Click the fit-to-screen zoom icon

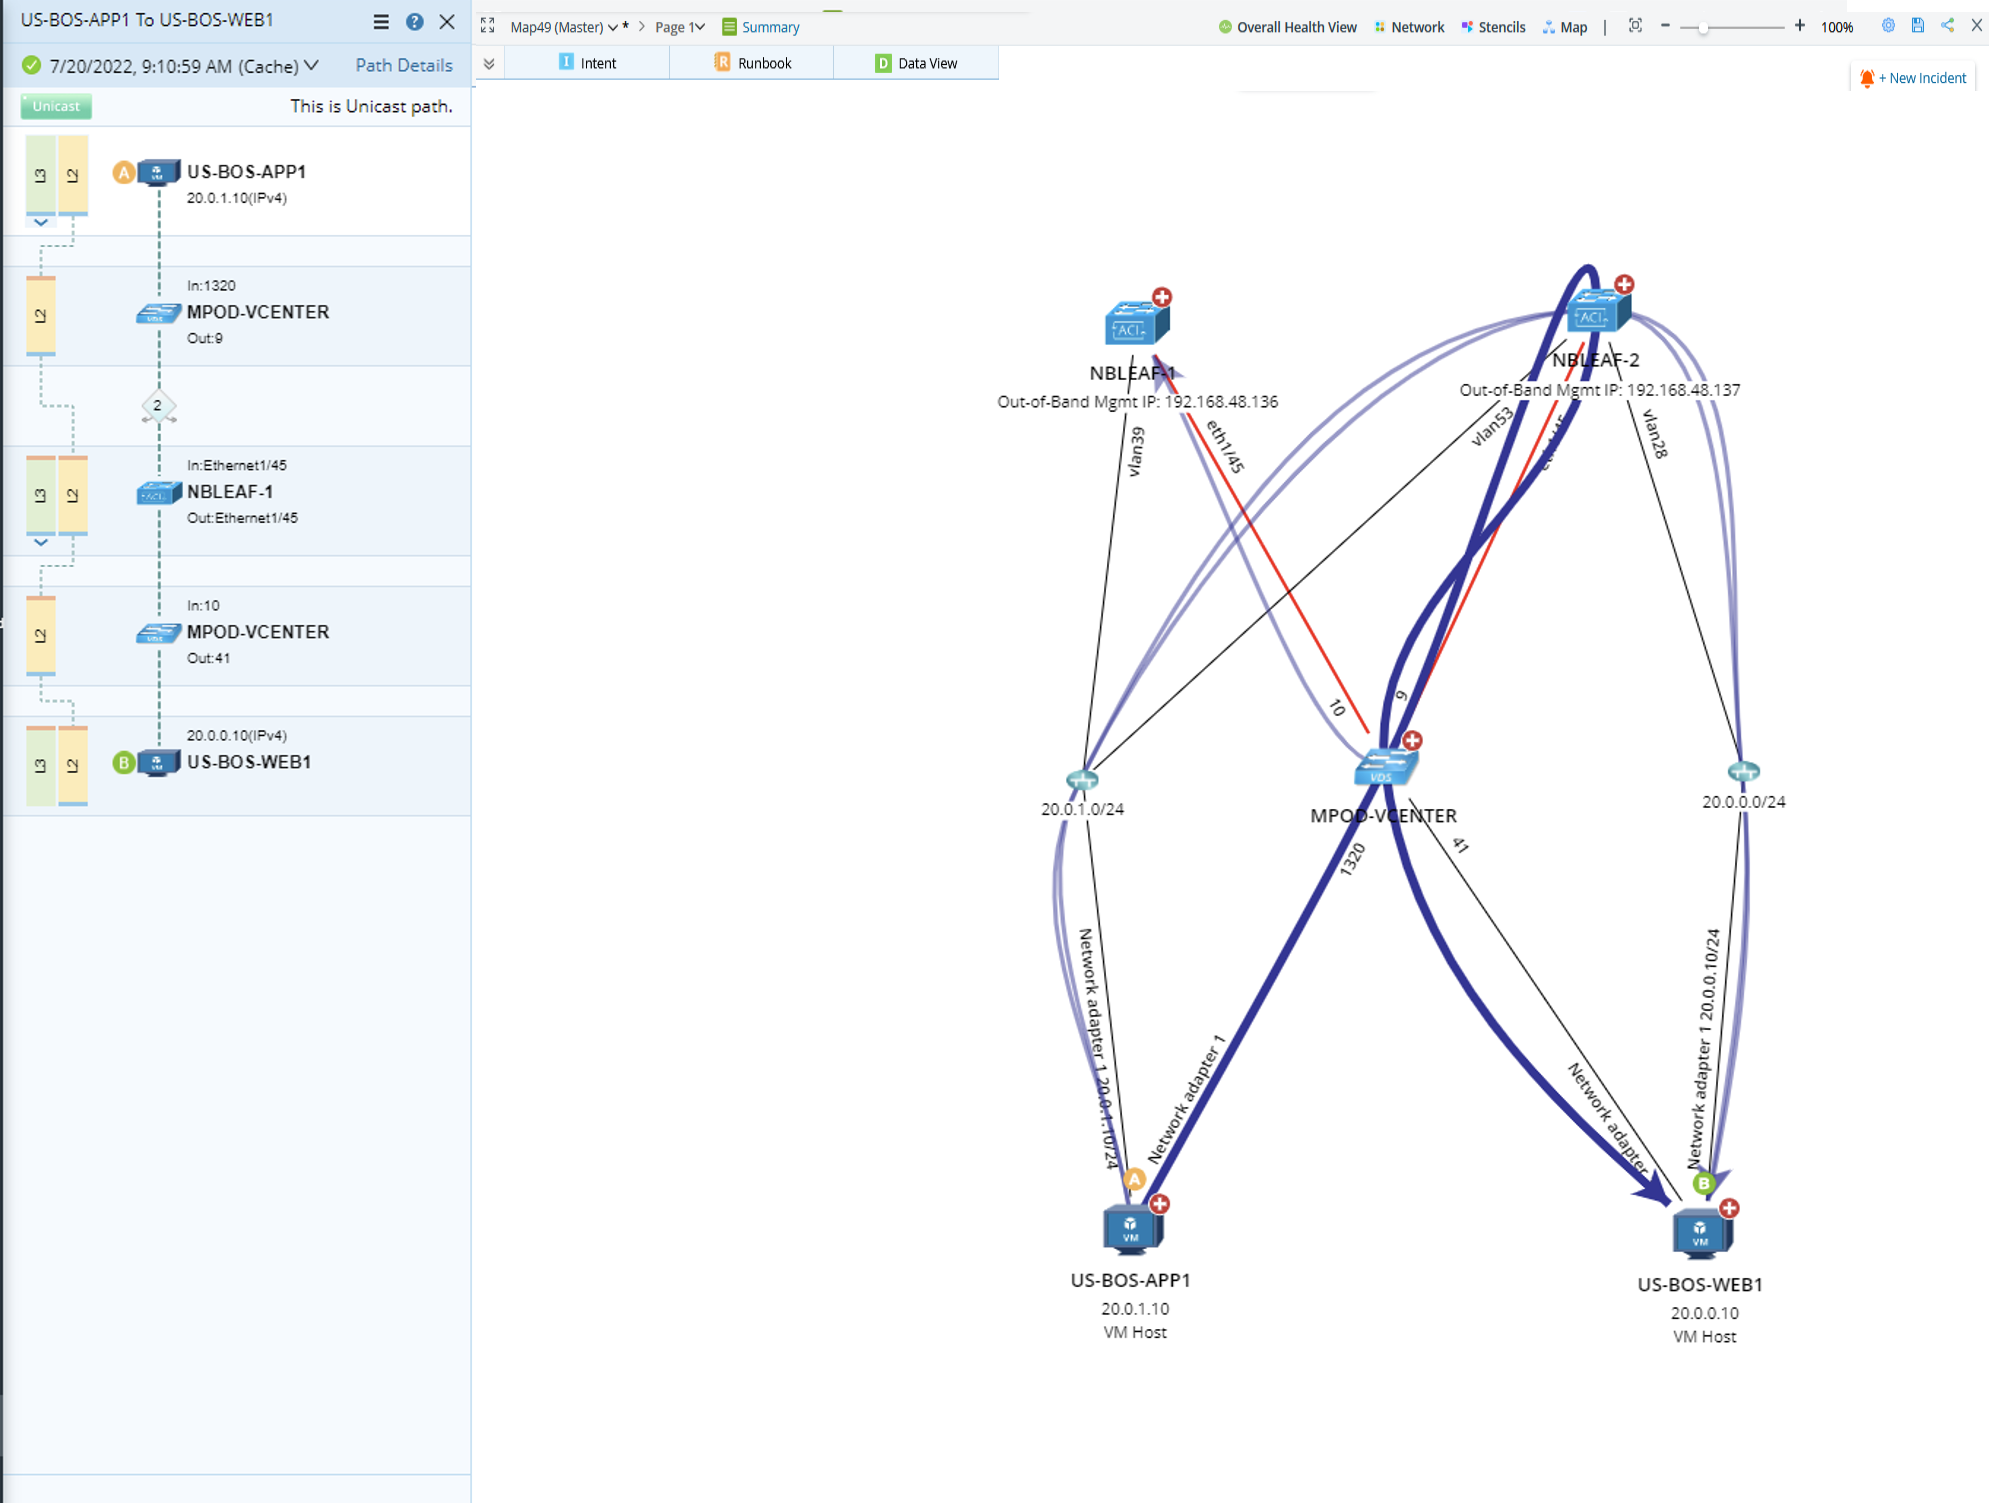[x=1635, y=26]
